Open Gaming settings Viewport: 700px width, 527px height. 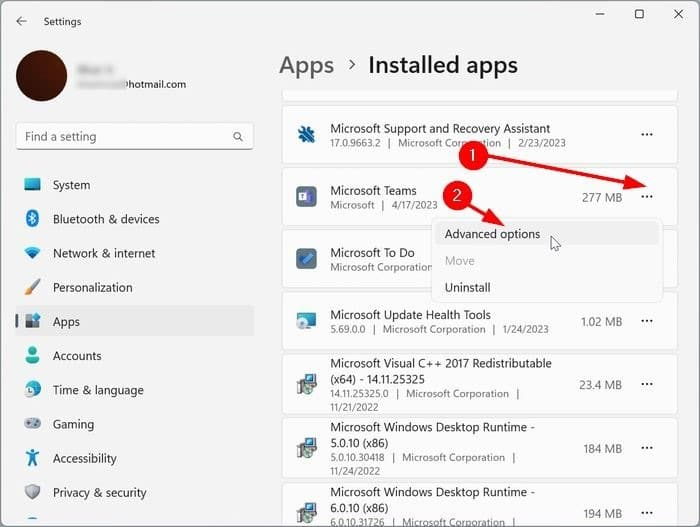coord(134,424)
